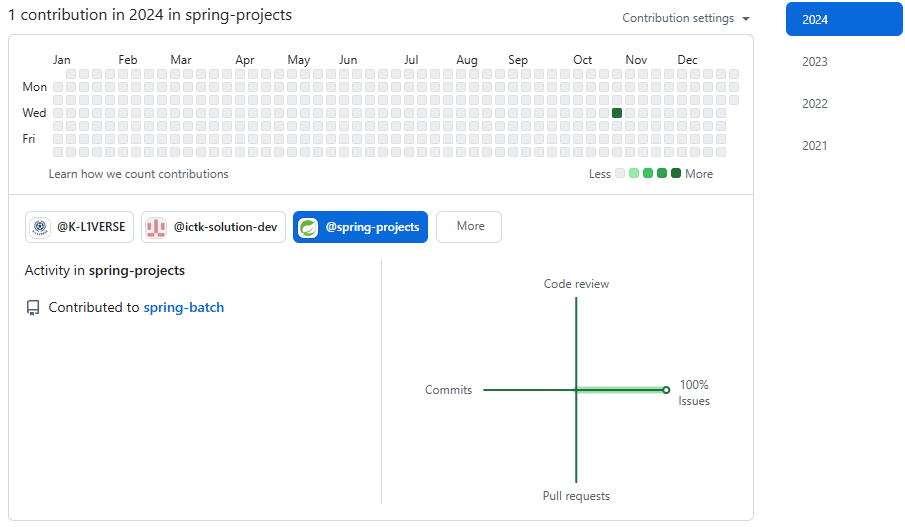Click the darkest green legend swatch
The width and height of the screenshot is (905, 527).
(676, 173)
